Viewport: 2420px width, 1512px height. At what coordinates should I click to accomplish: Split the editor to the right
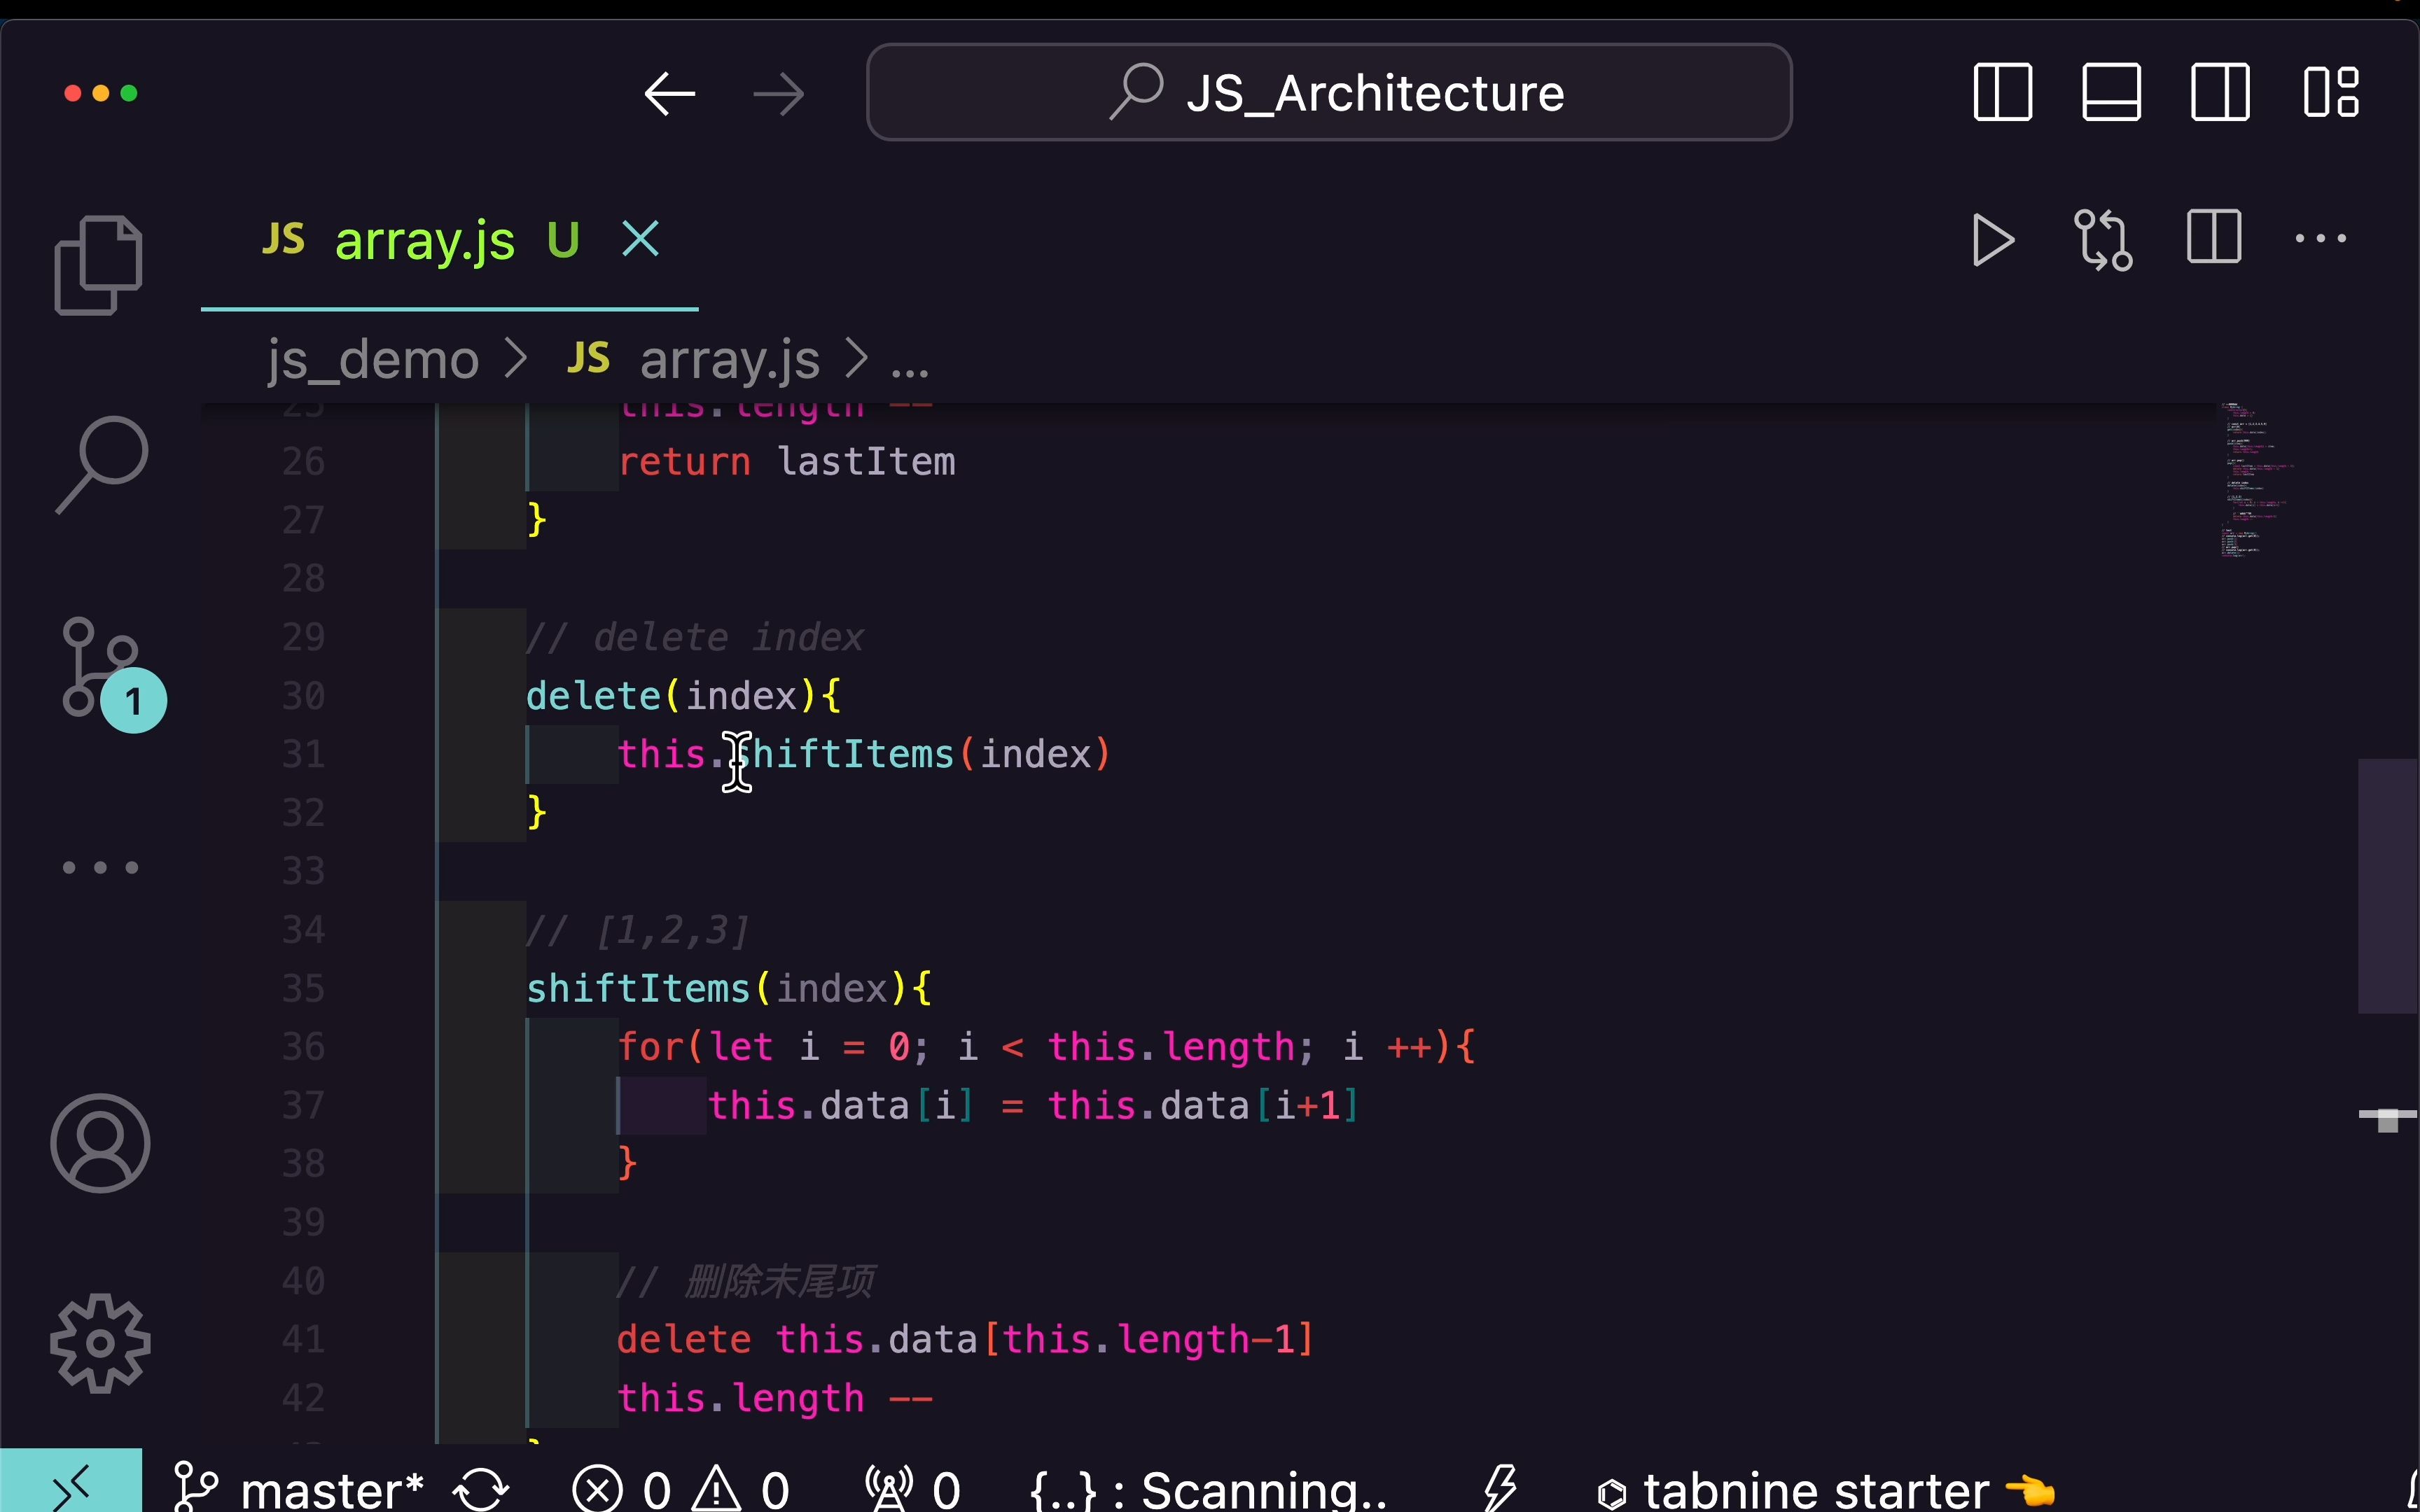pyautogui.click(x=2213, y=237)
